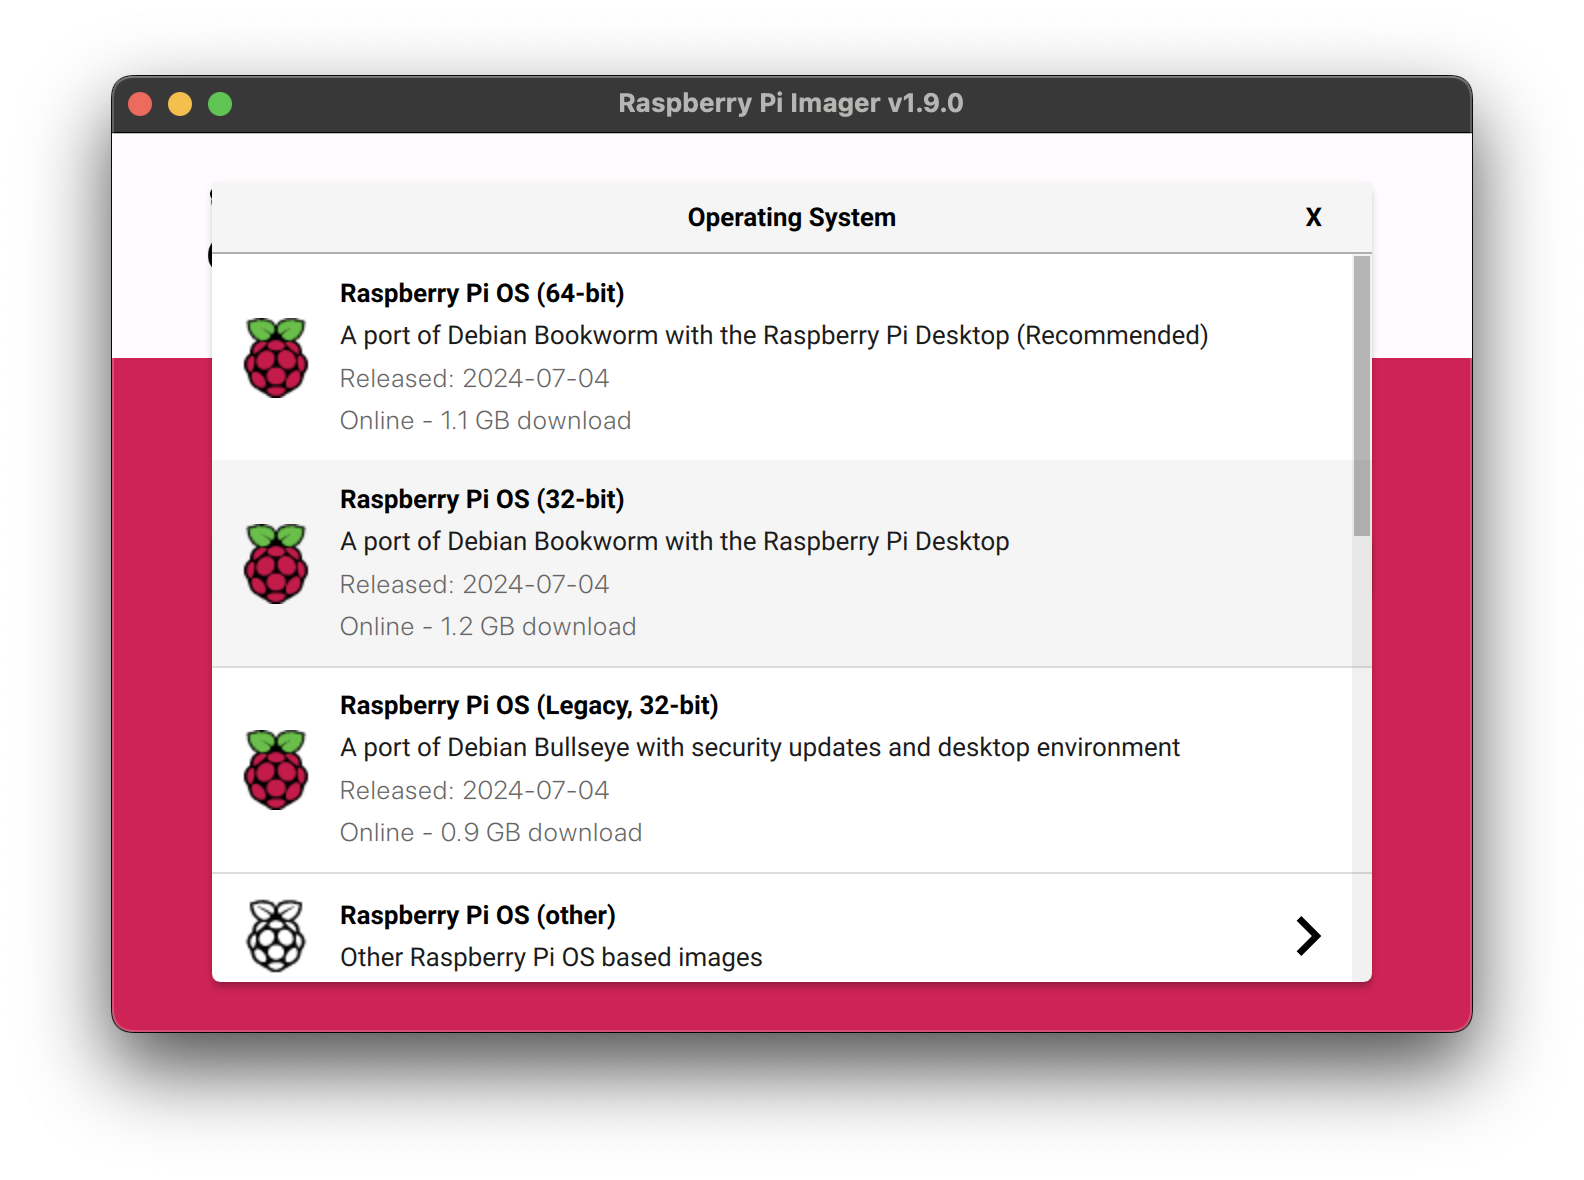Viewport: 1584px width, 1180px height.
Task: Open Raspberry Pi OS (other) entry title
Action: tap(478, 915)
